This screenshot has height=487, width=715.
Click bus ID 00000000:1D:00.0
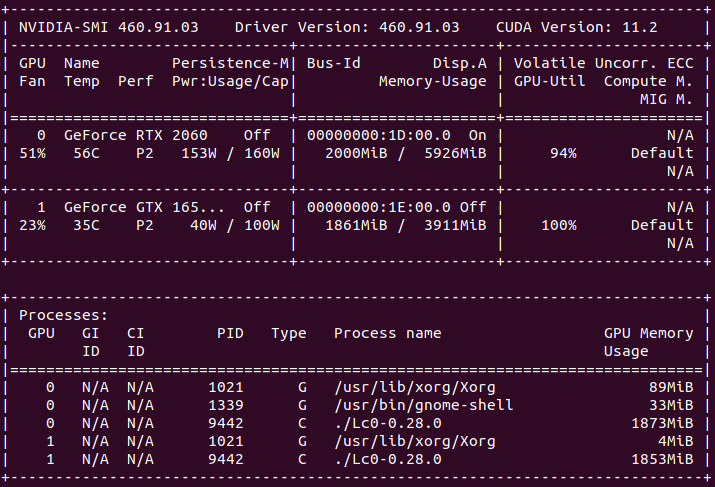tap(378, 135)
